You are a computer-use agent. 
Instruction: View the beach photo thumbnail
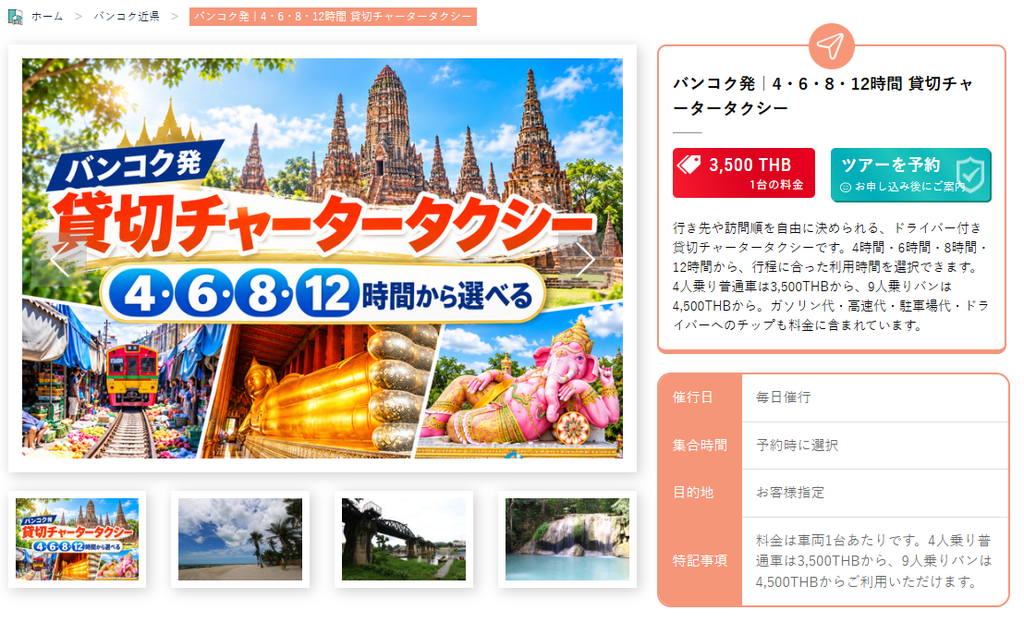click(240, 539)
